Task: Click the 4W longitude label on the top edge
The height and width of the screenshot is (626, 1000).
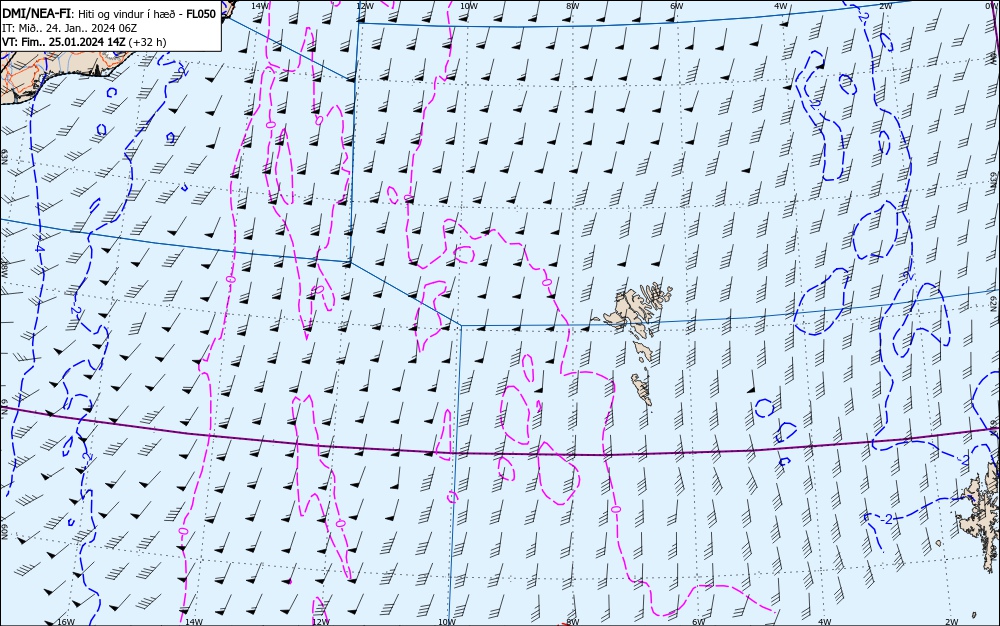Action: 781,6
